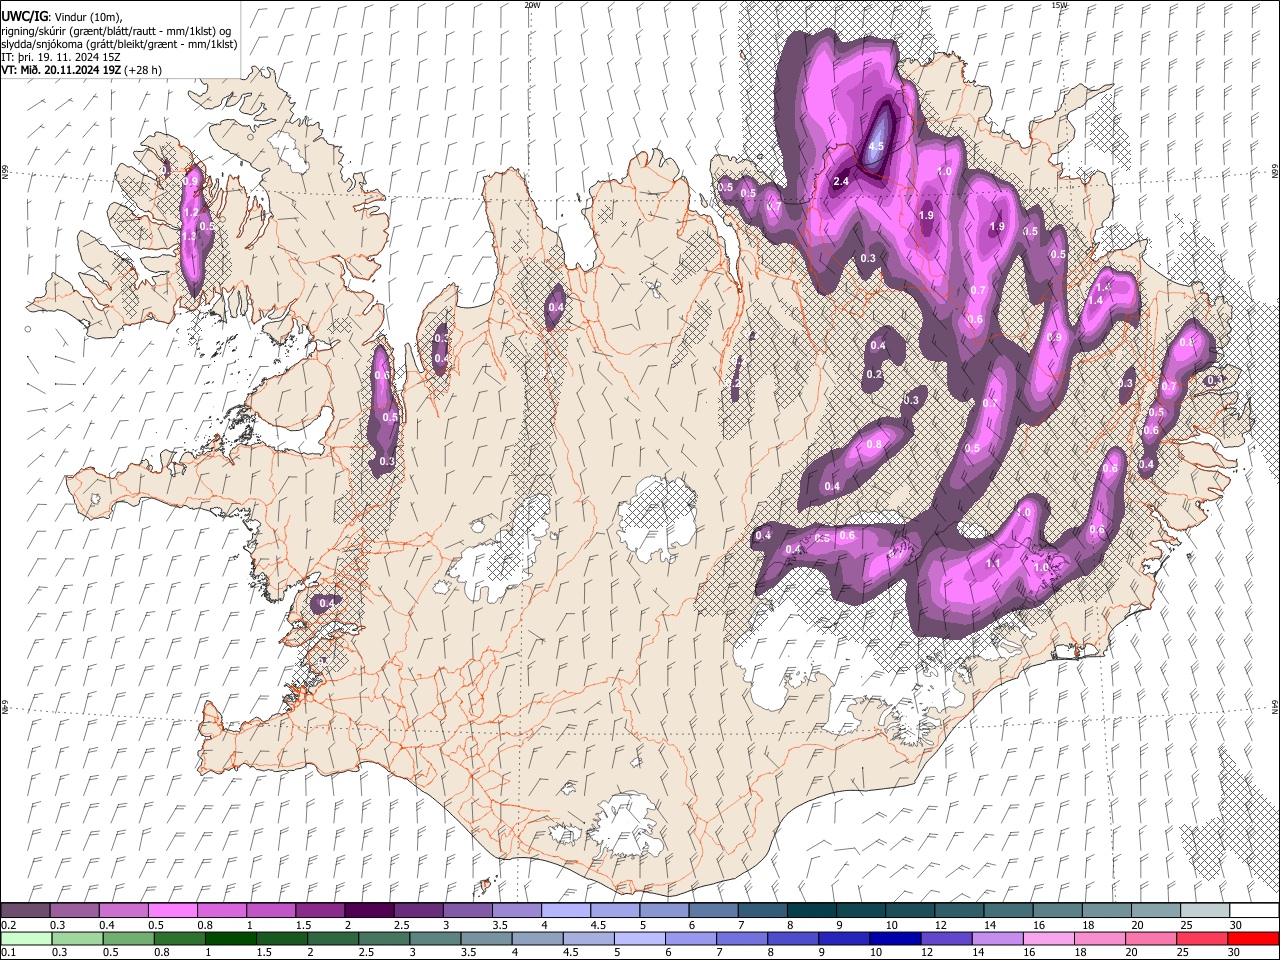Viewport: 1280px width, 960px height.
Task: Pick the upper legend swatch labeled 6
Action: [x=713, y=911]
